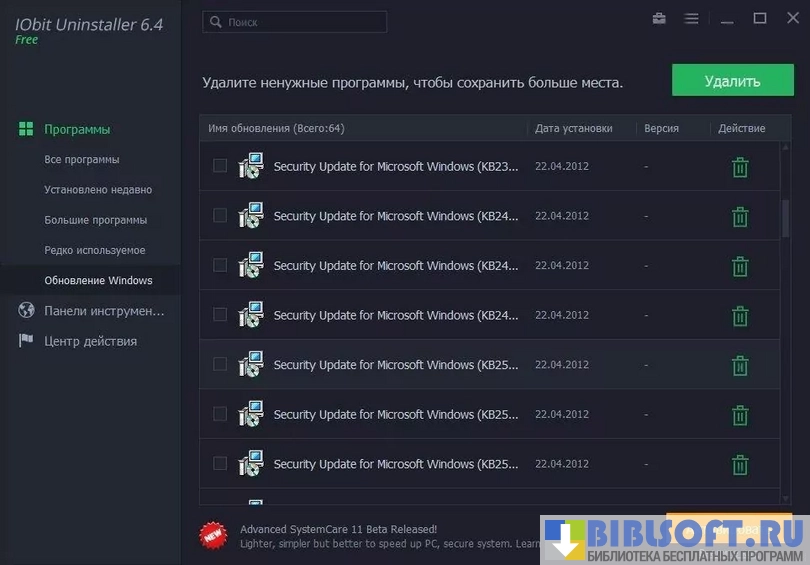Switch to Большие программы in sidebar

click(96, 220)
